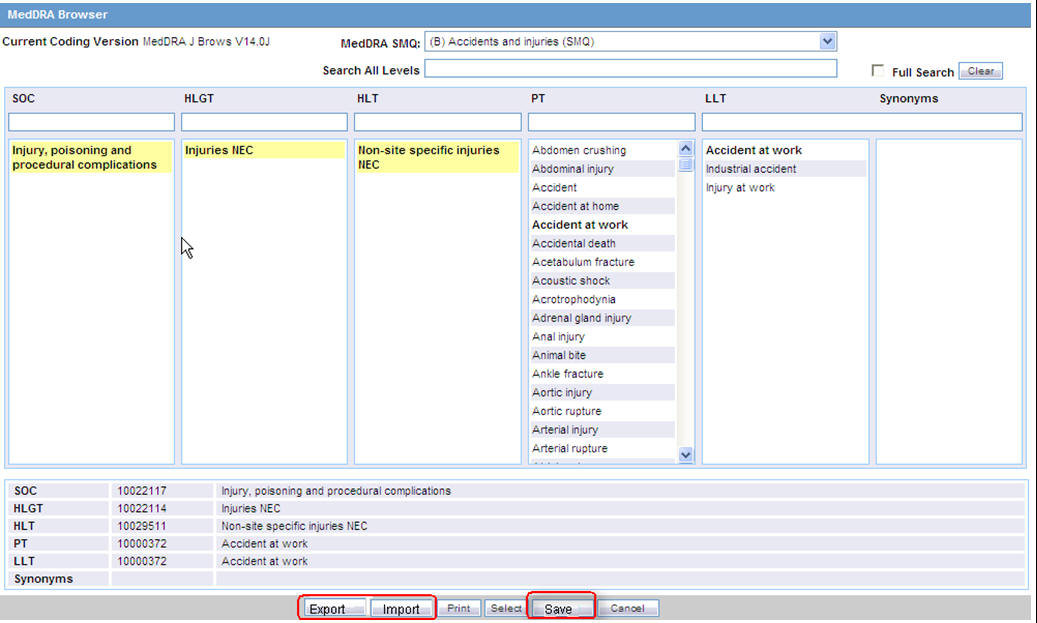Select LLT term Accident at work
This screenshot has height=623, width=1037.
[x=785, y=150]
